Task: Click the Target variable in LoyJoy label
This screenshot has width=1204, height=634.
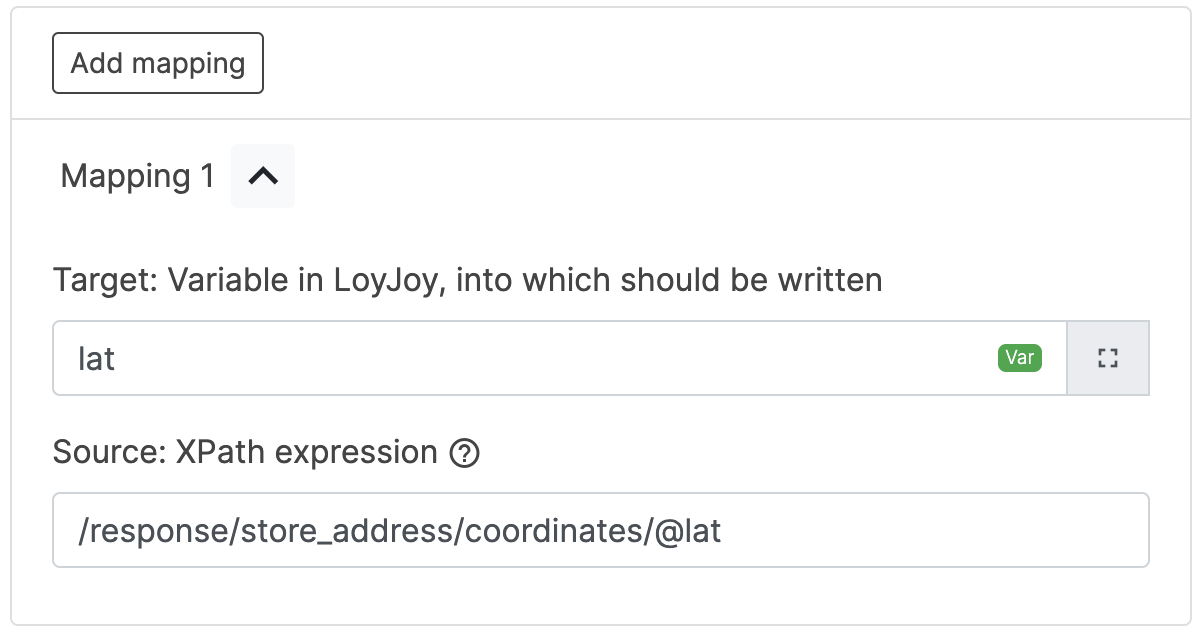Action: [x=467, y=280]
